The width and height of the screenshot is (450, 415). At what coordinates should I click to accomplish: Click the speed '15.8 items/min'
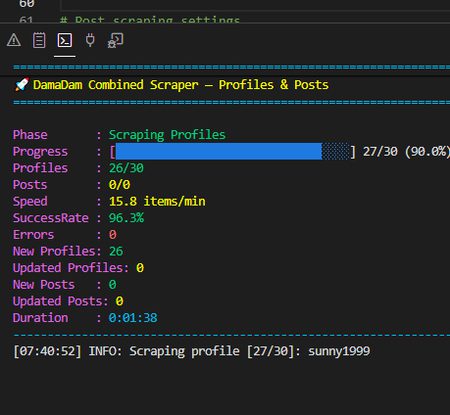pyautogui.click(x=157, y=201)
